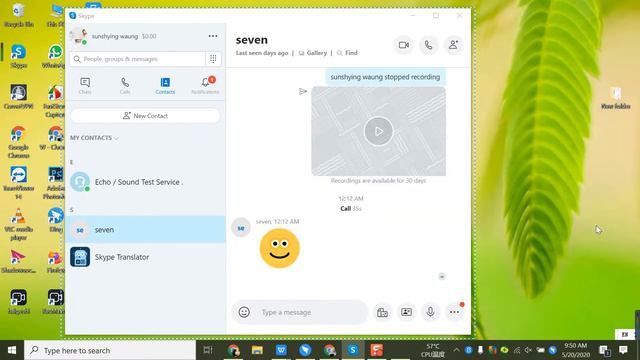Screen dimensions: 640x360
Task: Open the emoji picker
Action: pyautogui.click(x=244, y=312)
